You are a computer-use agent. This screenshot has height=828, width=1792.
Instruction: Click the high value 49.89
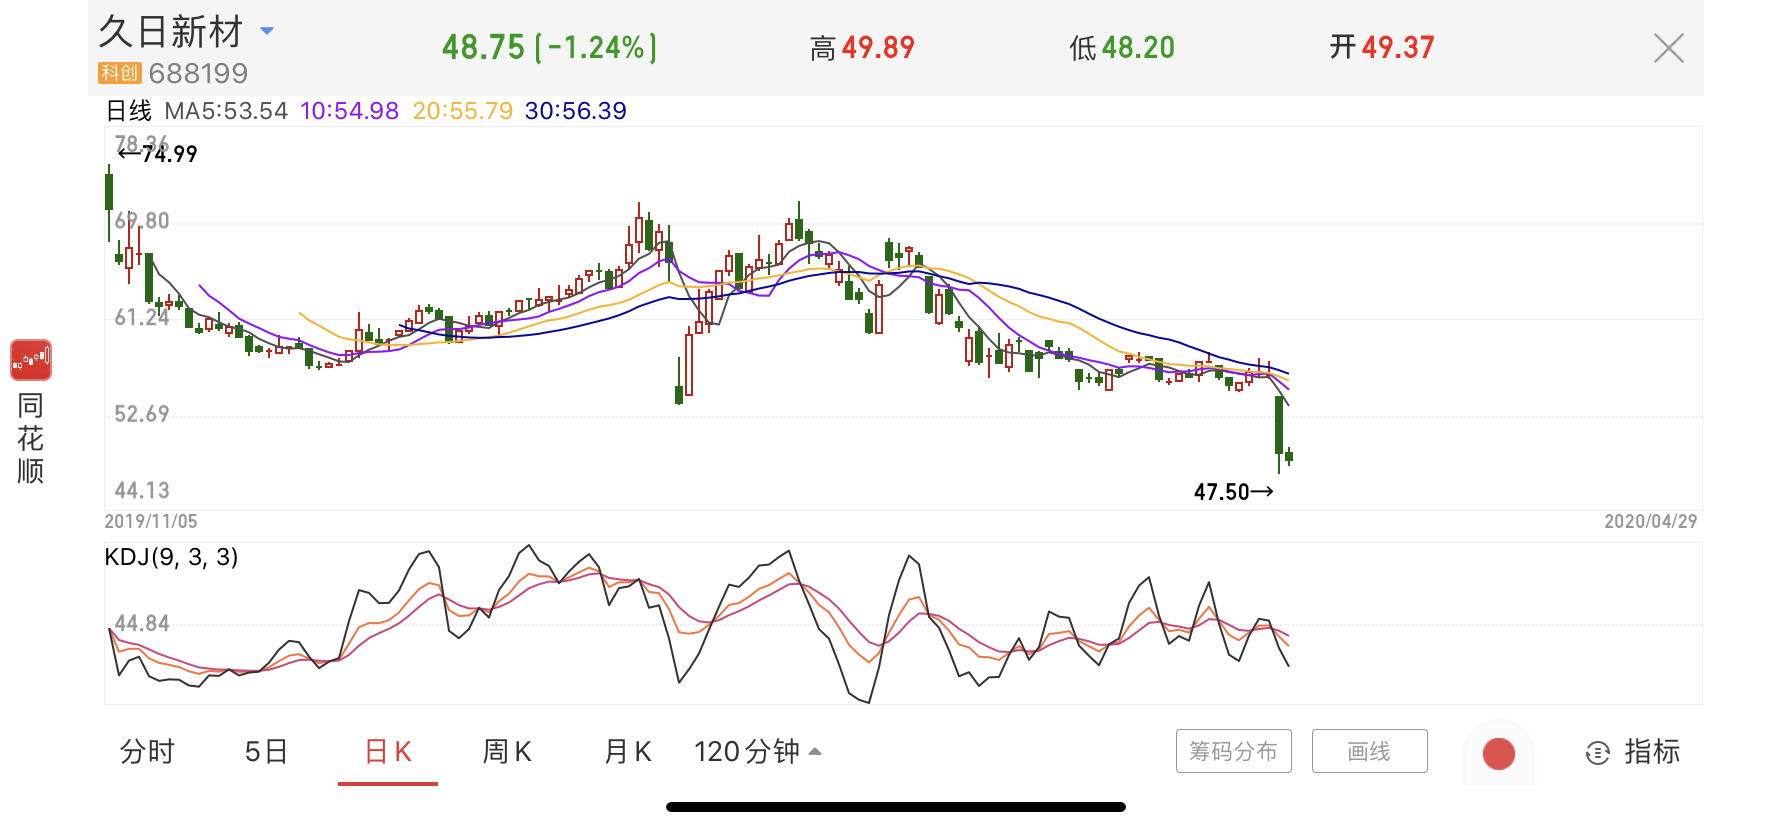[x=878, y=47]
